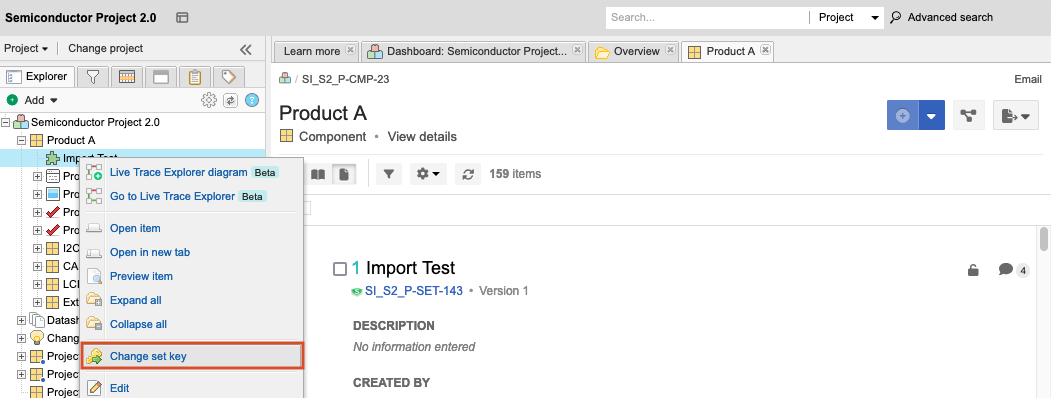This screenshot has height=398, width=1051.
Task: Choose Edit from context menu
Action: tap(193, 388)
